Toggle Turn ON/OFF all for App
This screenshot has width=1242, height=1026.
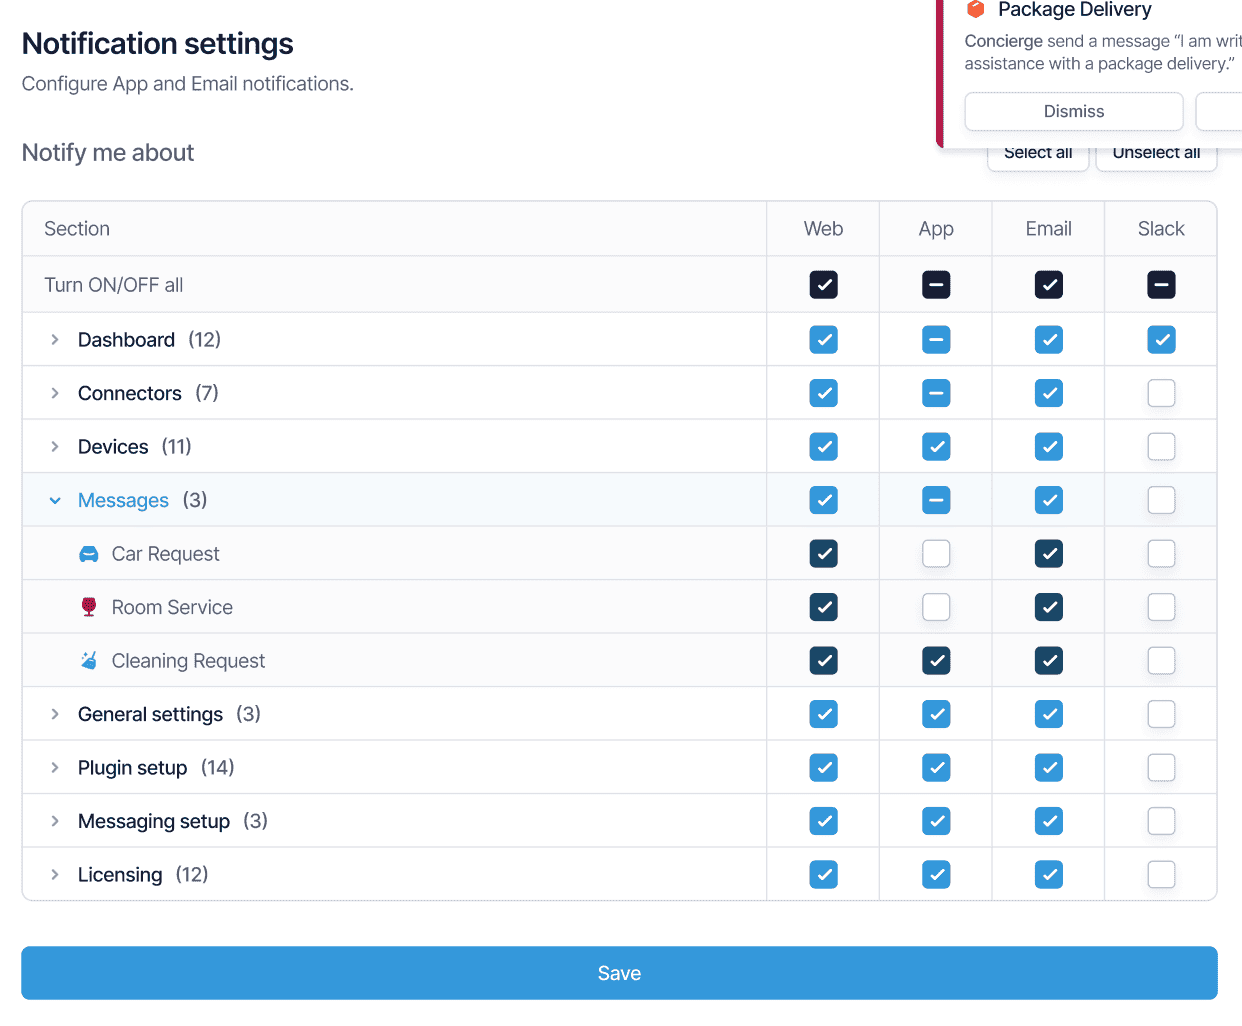936,285
